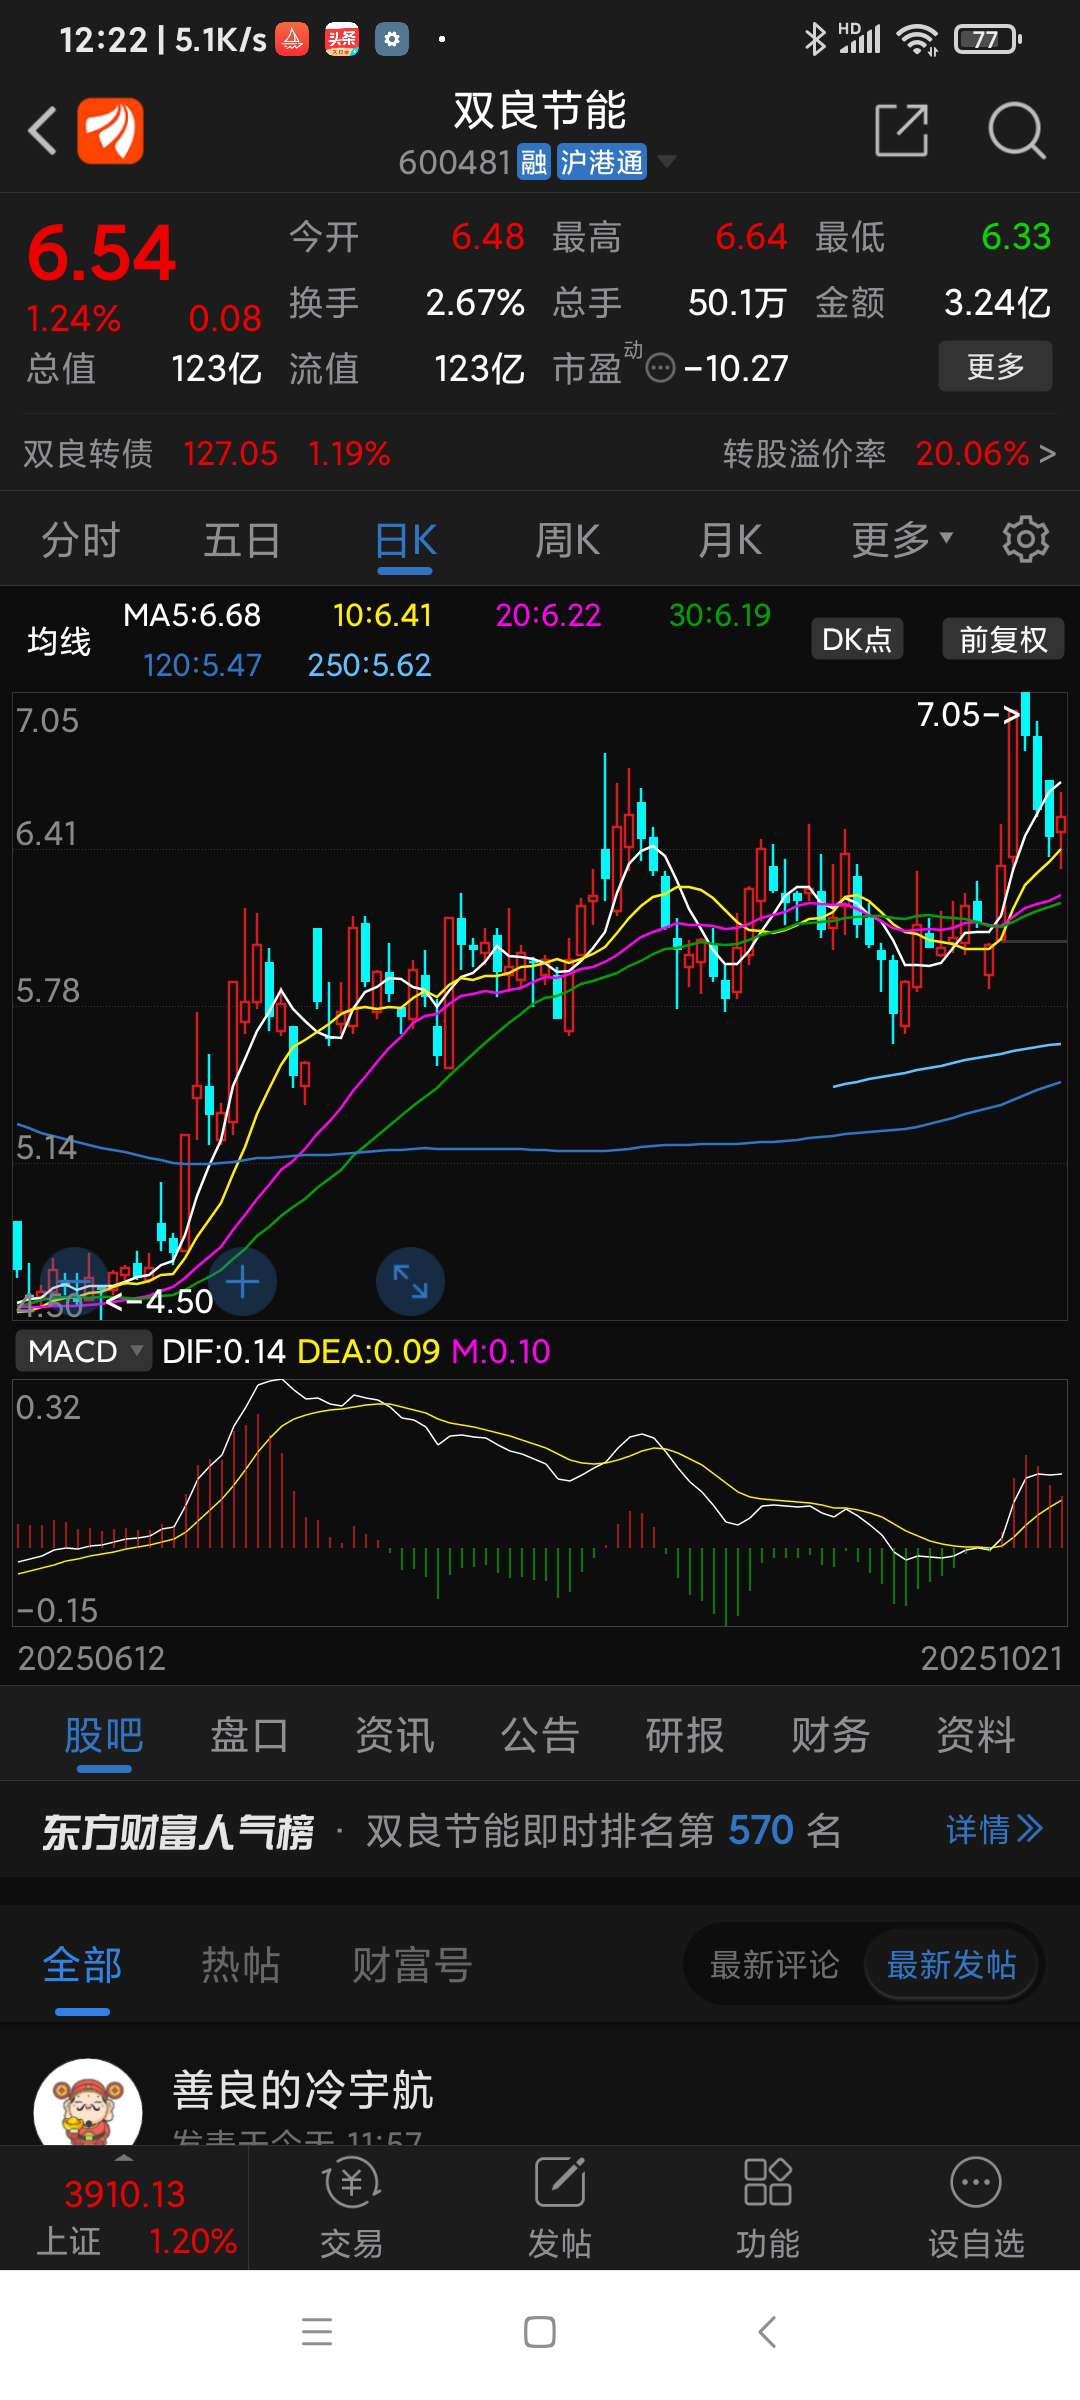Open the 公告 tab
Image resolution: width=1080 pixels, height=2400 pixels.
(540, 1735)
